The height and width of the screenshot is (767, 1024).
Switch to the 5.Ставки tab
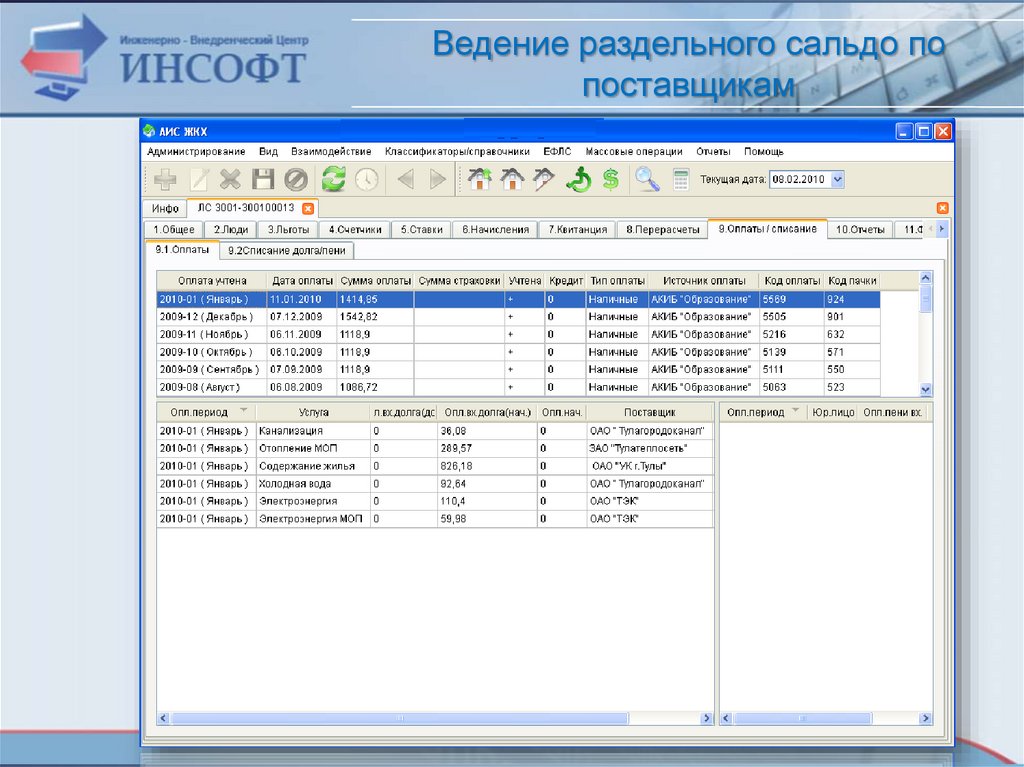click(x=421, y=230)
